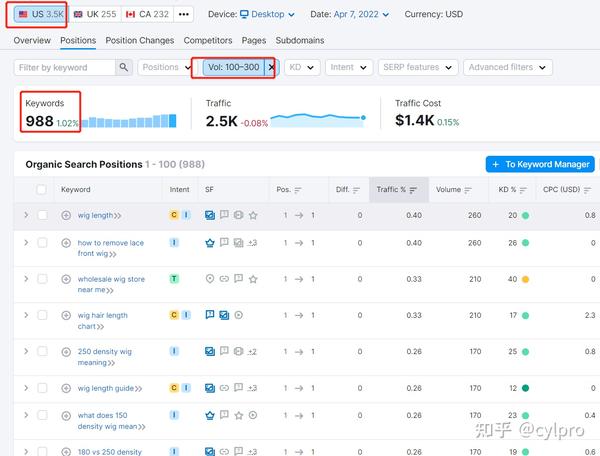The height and width of the screenshot is (456, 600).
Task: Check 250 density wig meaning checkbox
Action: [42, 351]
